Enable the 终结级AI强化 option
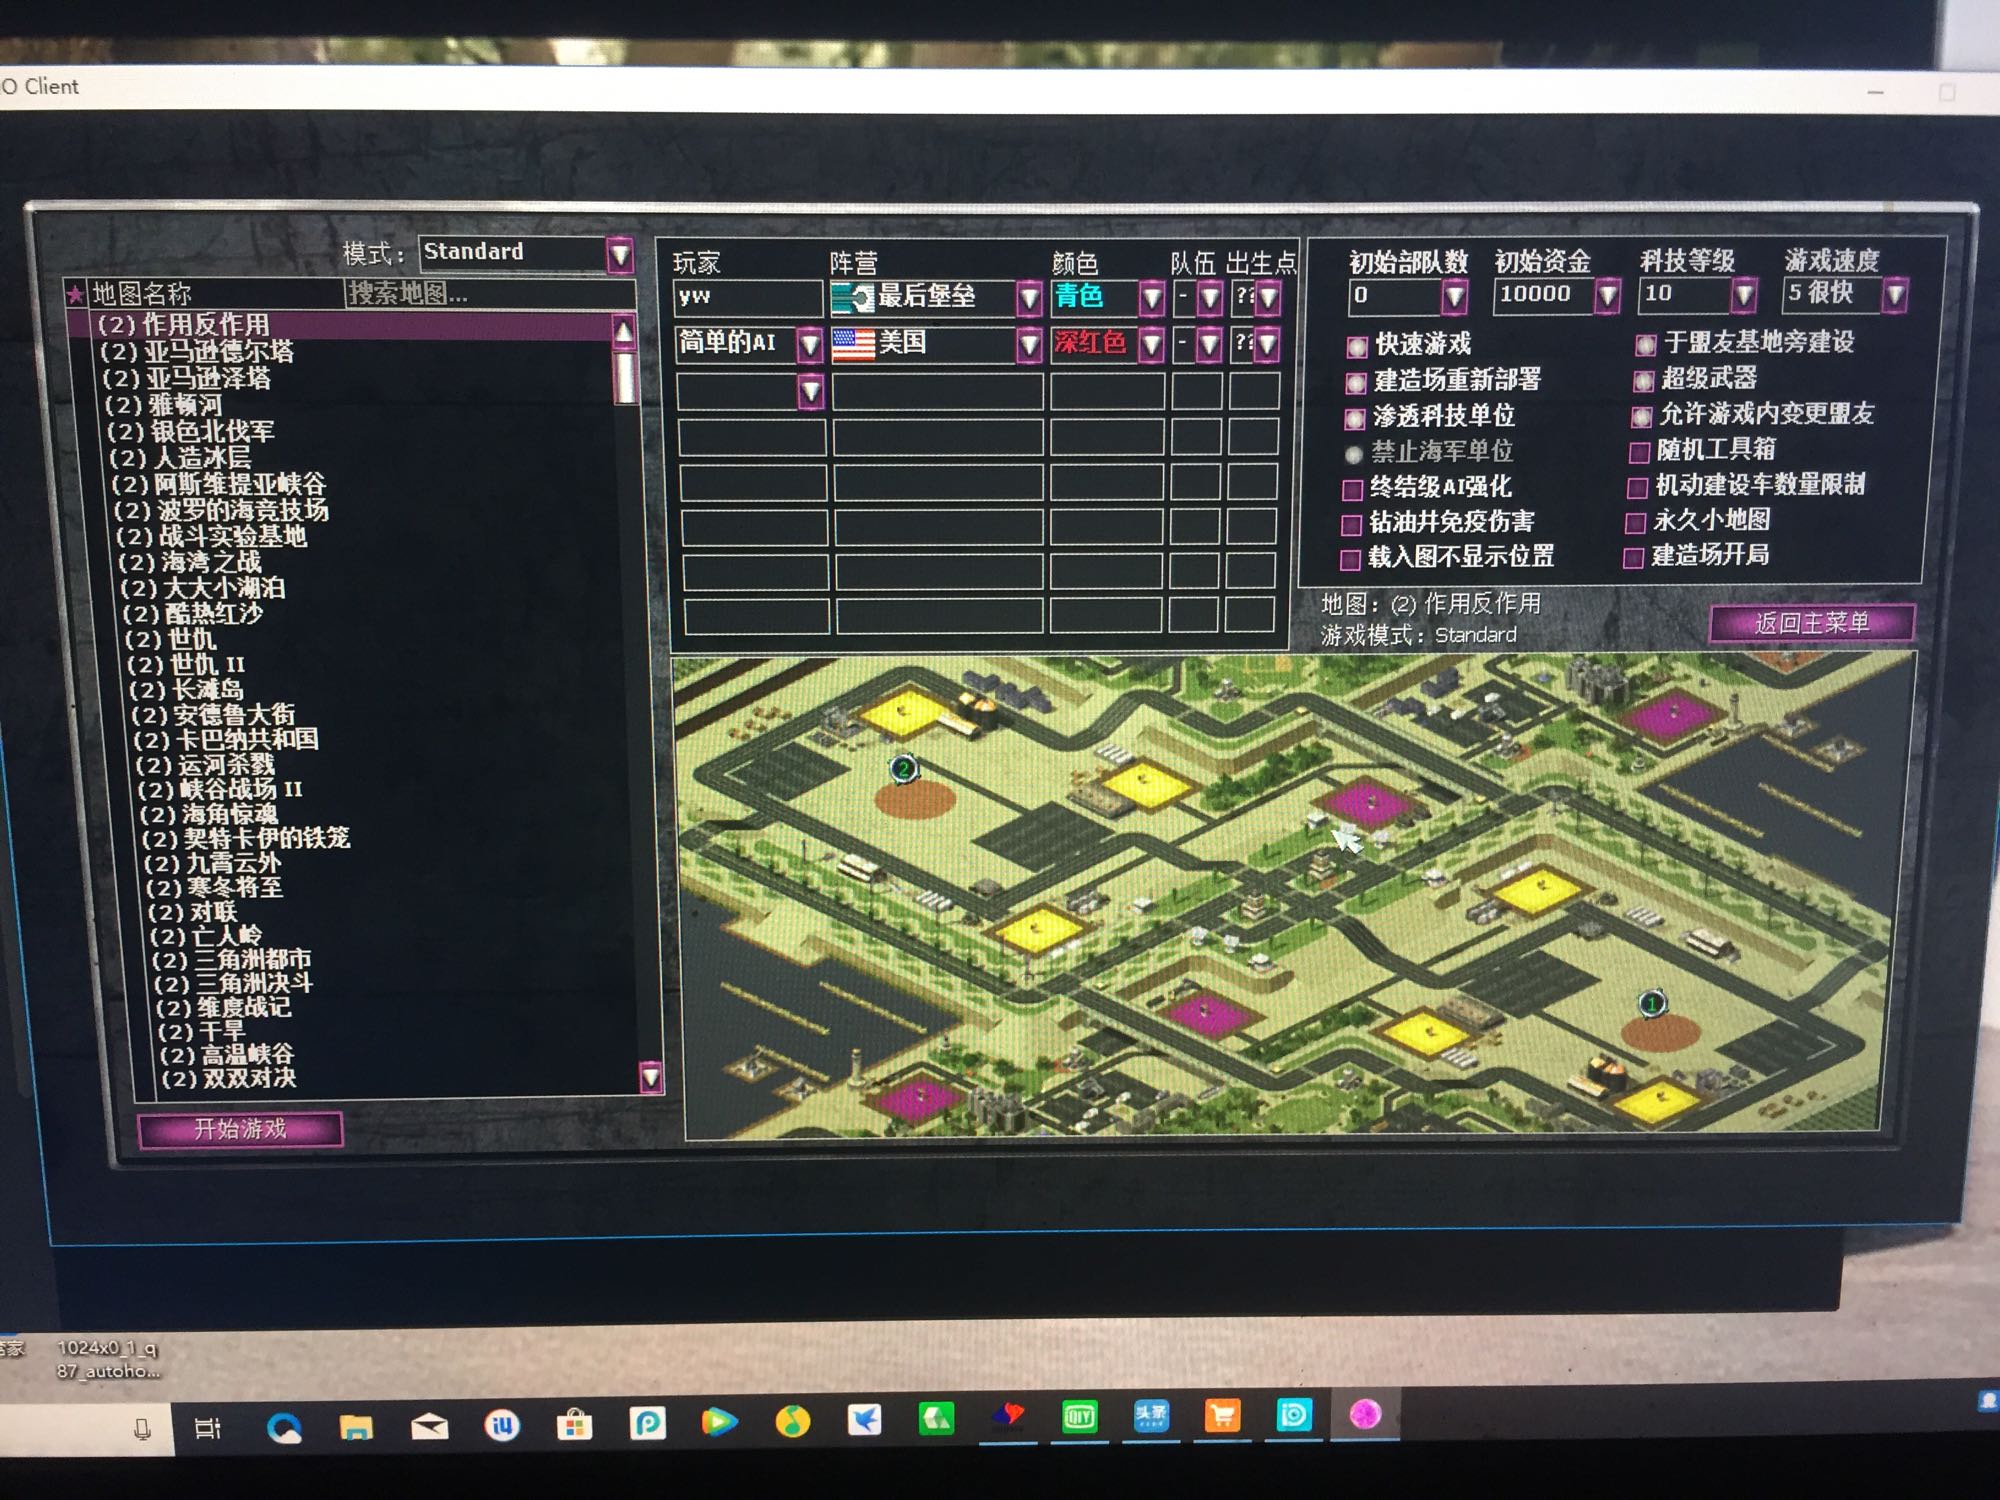The height and width of the screenshot is (1500, 2000). click(1352, 489)
